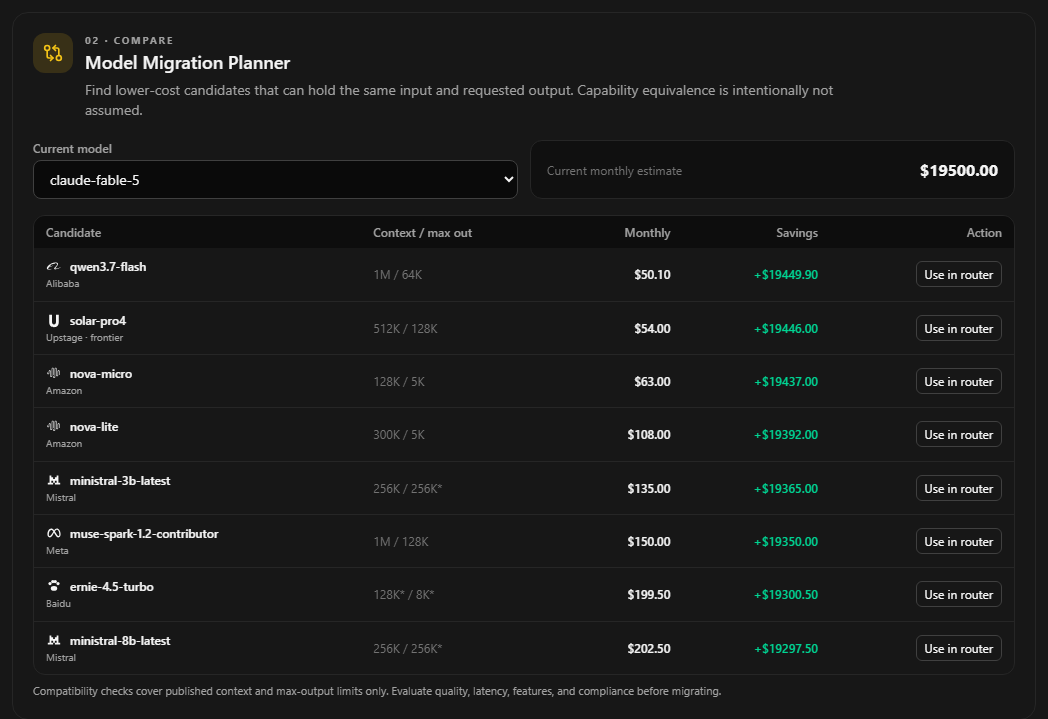The width and height of the screenshot is (1048, 719).
Task: Click the +$19350.00 savings value
Action: pyautogui.click(x=786, y=541)
